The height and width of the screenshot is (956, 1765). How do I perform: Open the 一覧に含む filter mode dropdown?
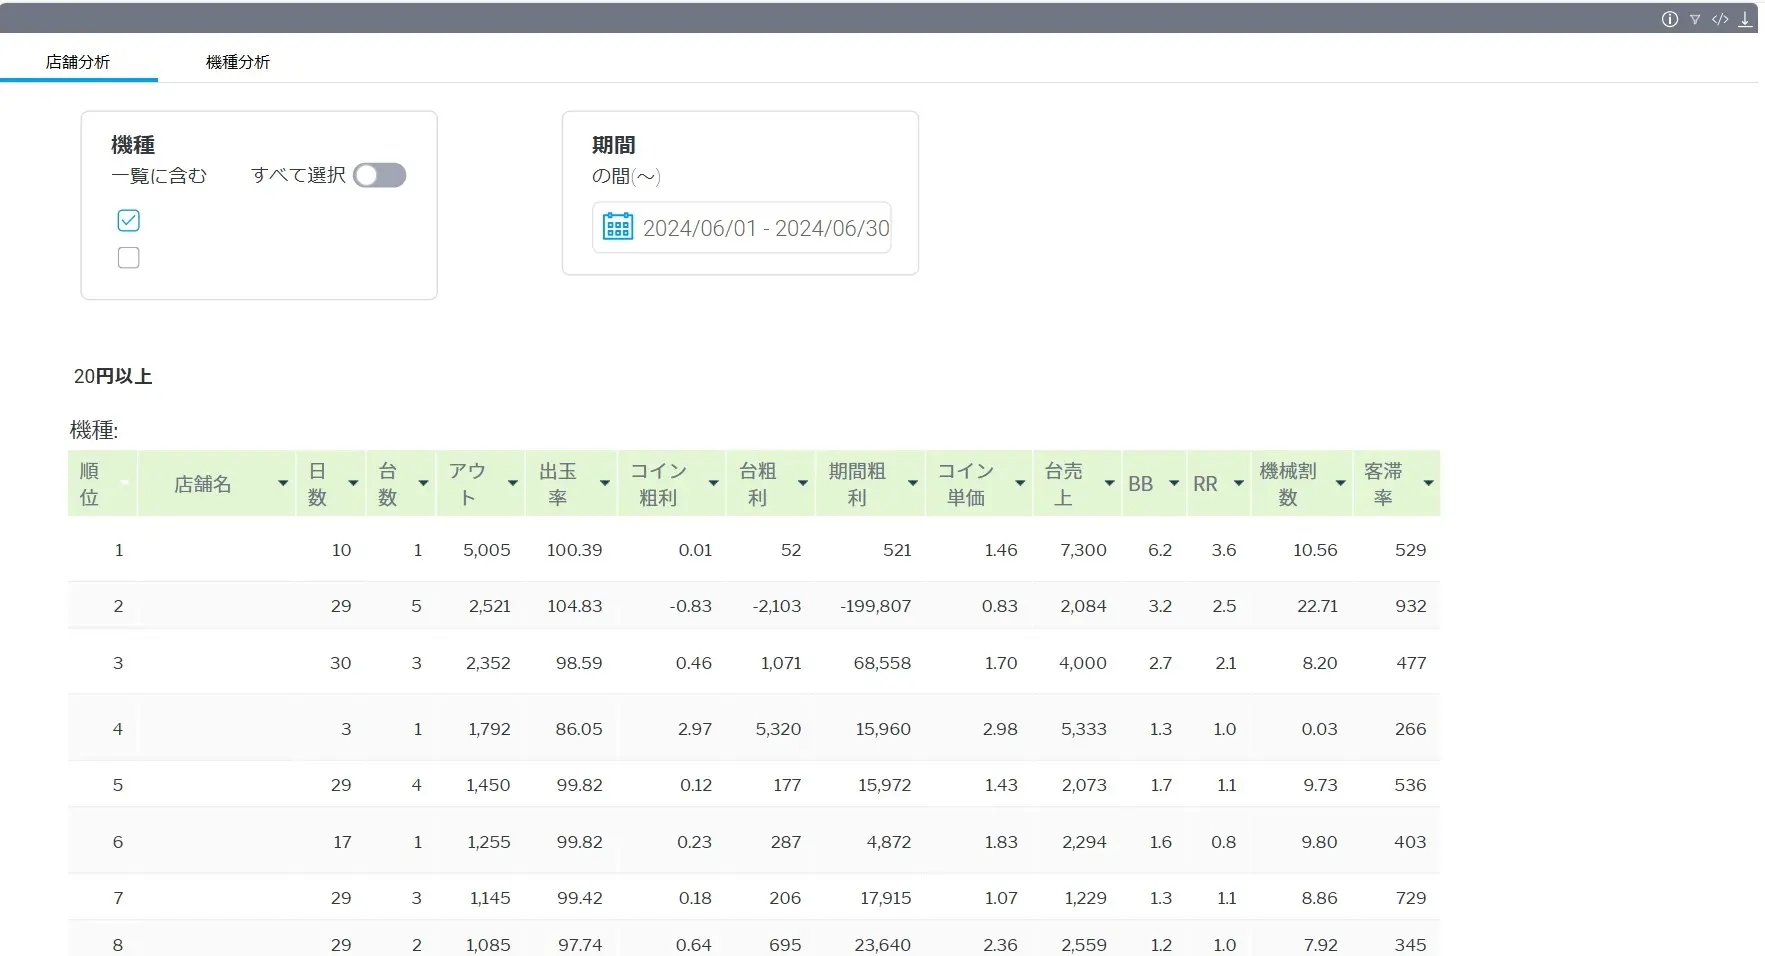(x=159, y=176)
